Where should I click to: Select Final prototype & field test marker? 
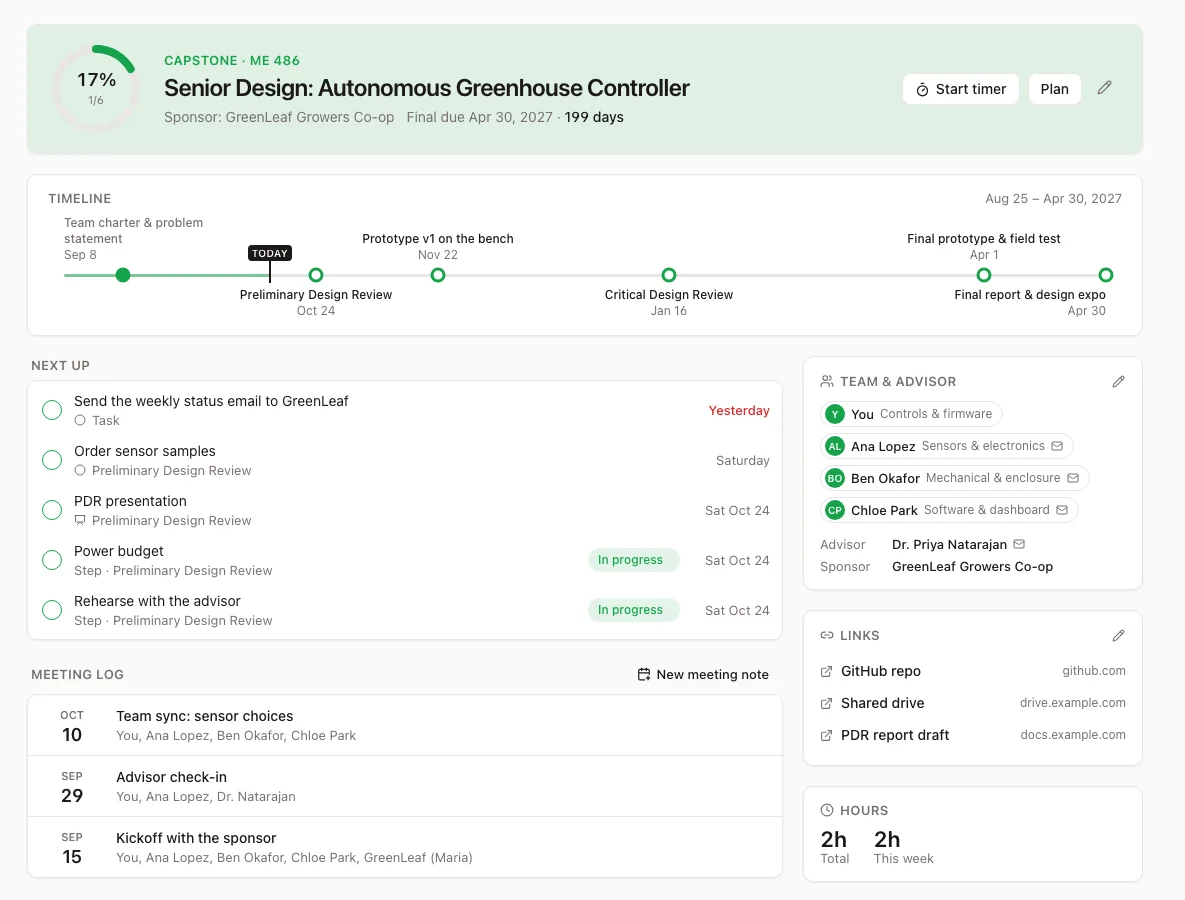point(984,275)
